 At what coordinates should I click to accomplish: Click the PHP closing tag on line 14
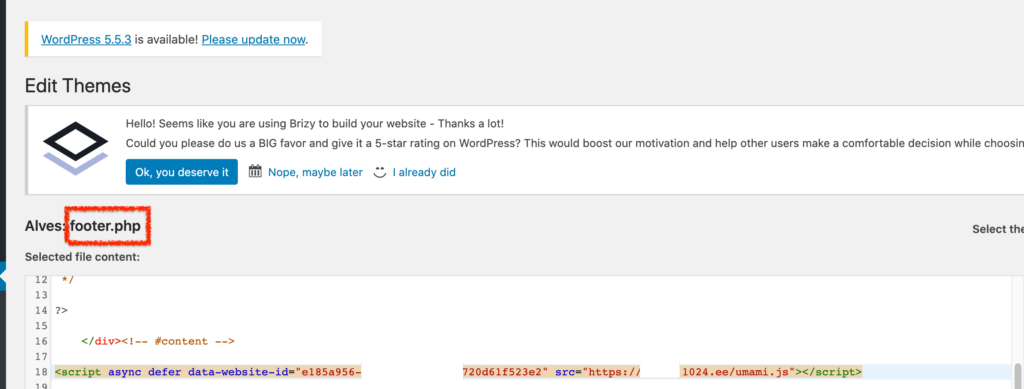click(61, 310)
